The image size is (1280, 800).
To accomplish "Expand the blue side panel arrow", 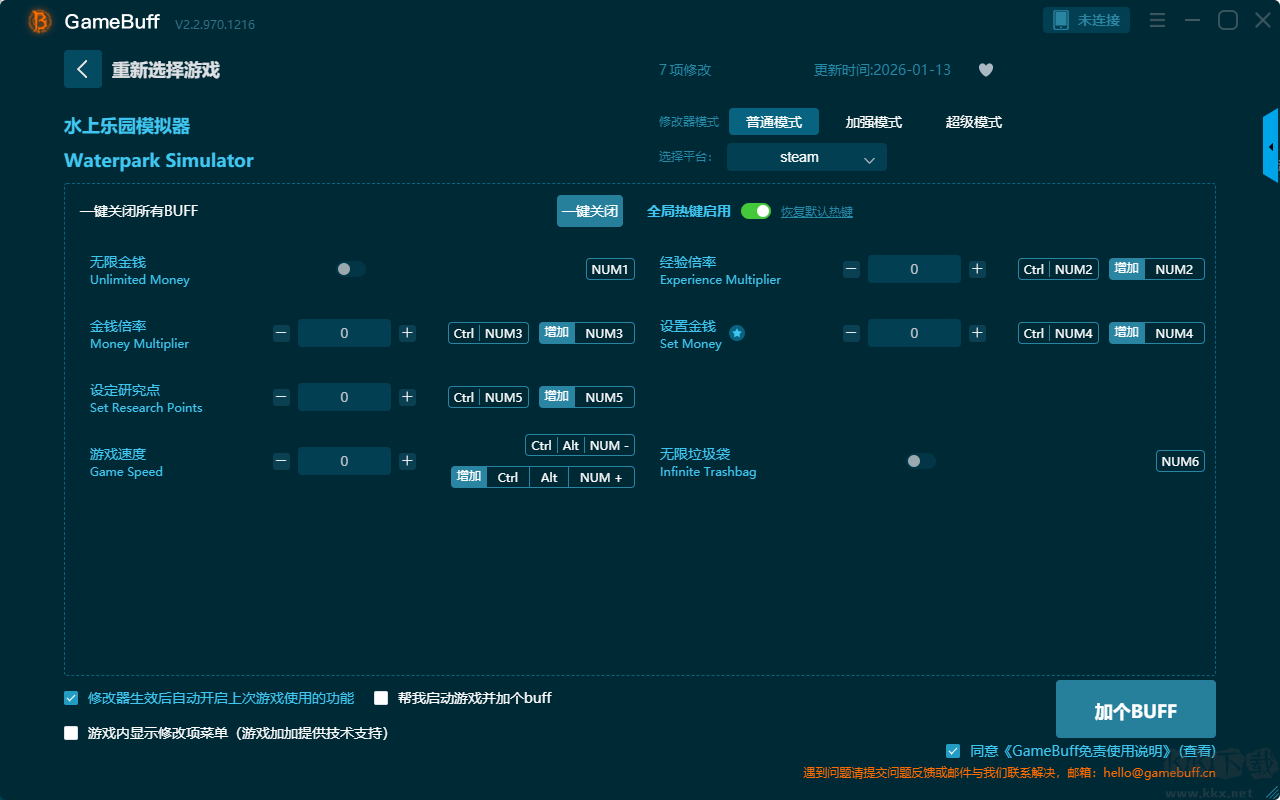I will click(x=1271, y=146).
